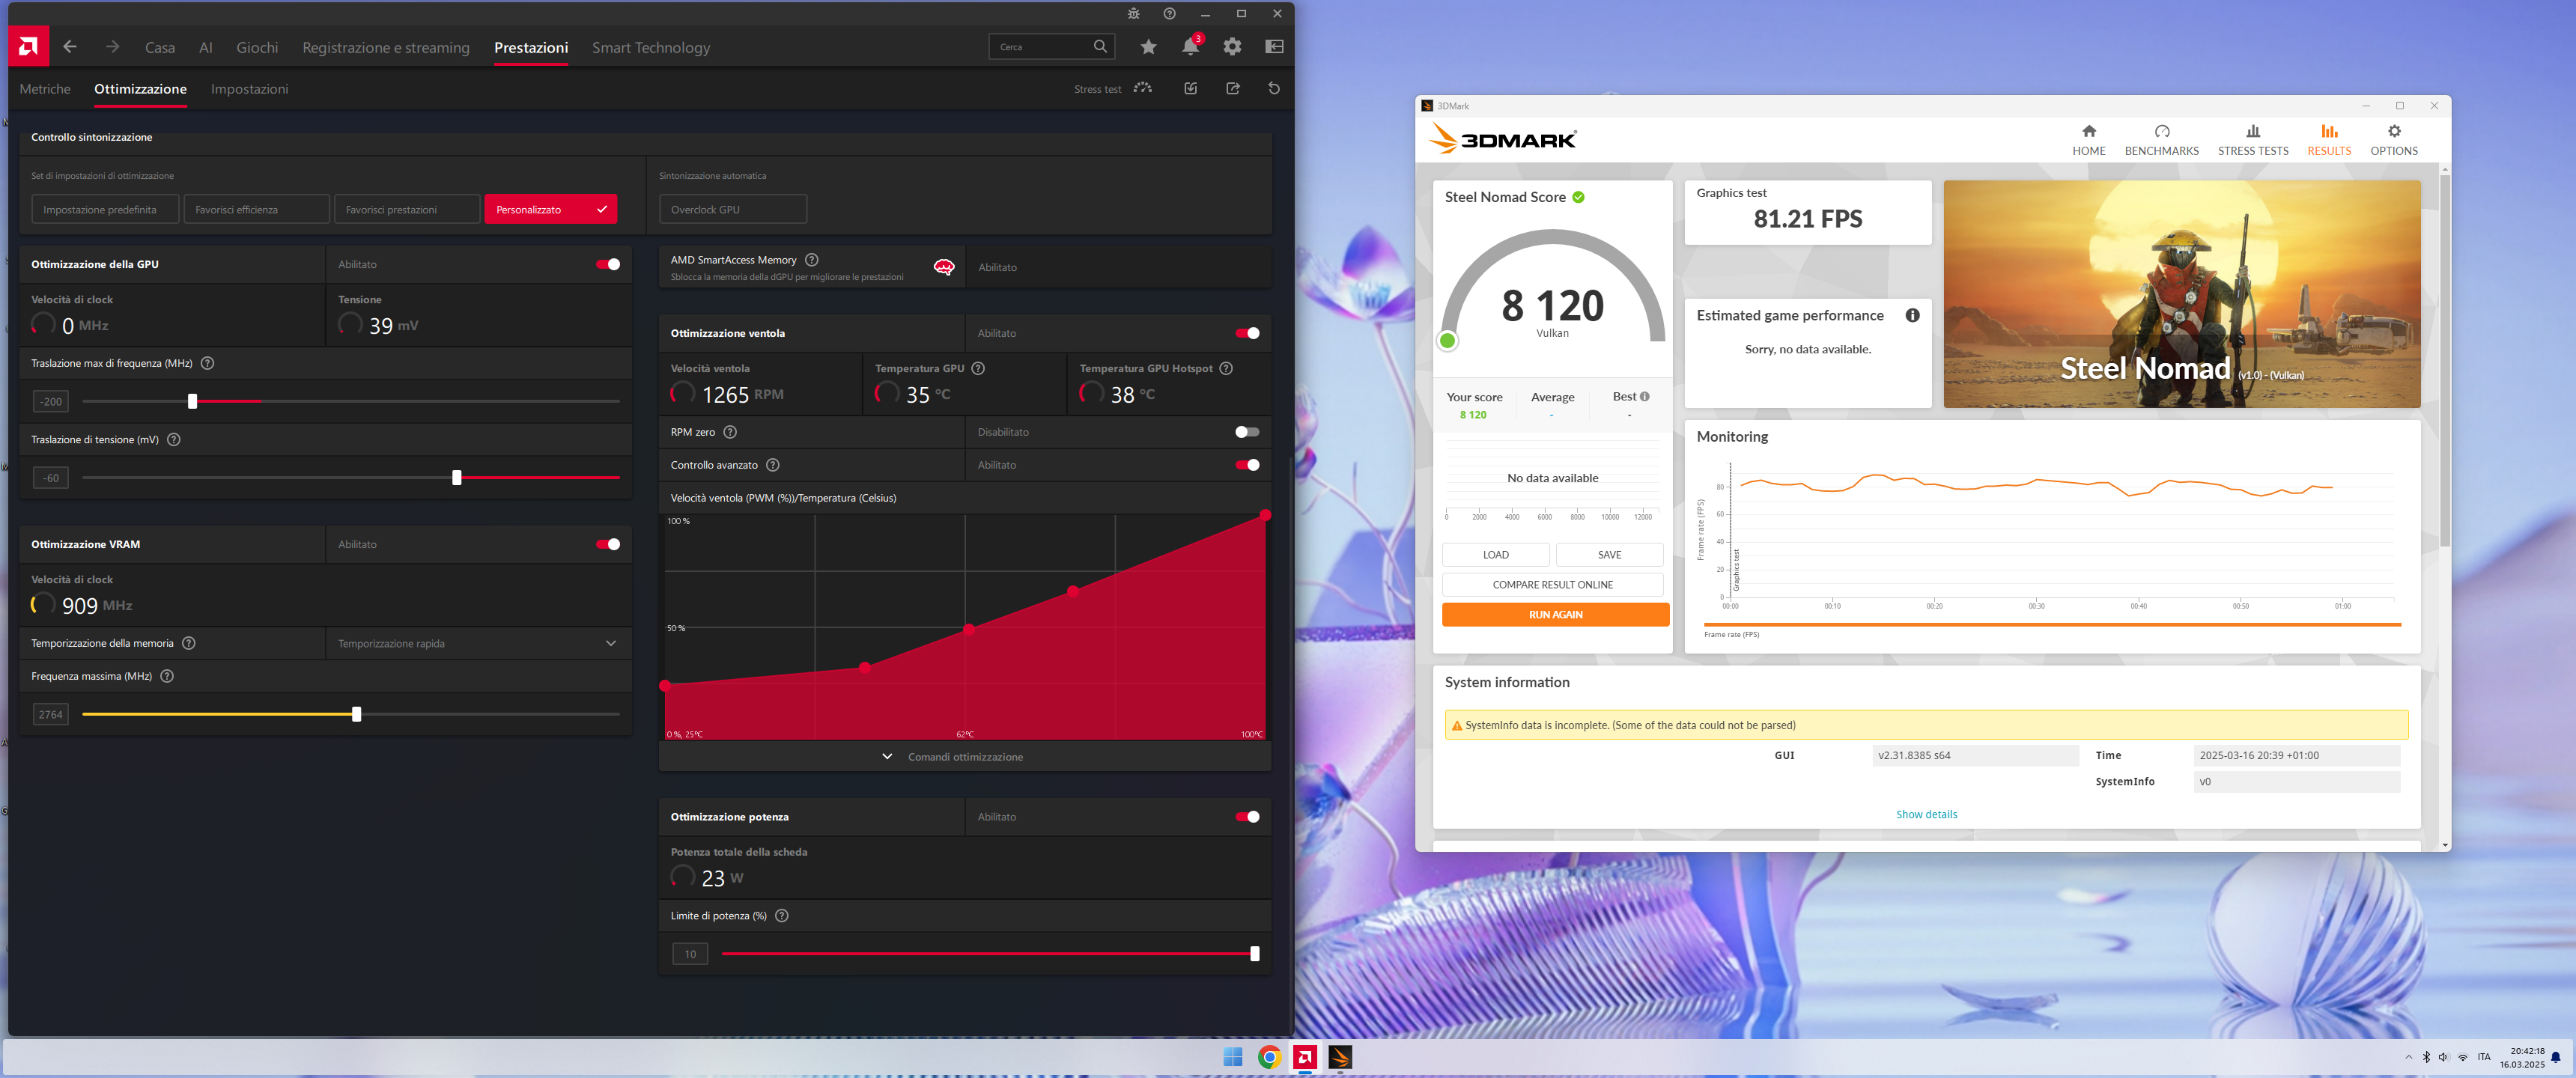Open Chrome from the taskbar
Viewport: 2576px width, 1078px height.
(1269, 1057)
